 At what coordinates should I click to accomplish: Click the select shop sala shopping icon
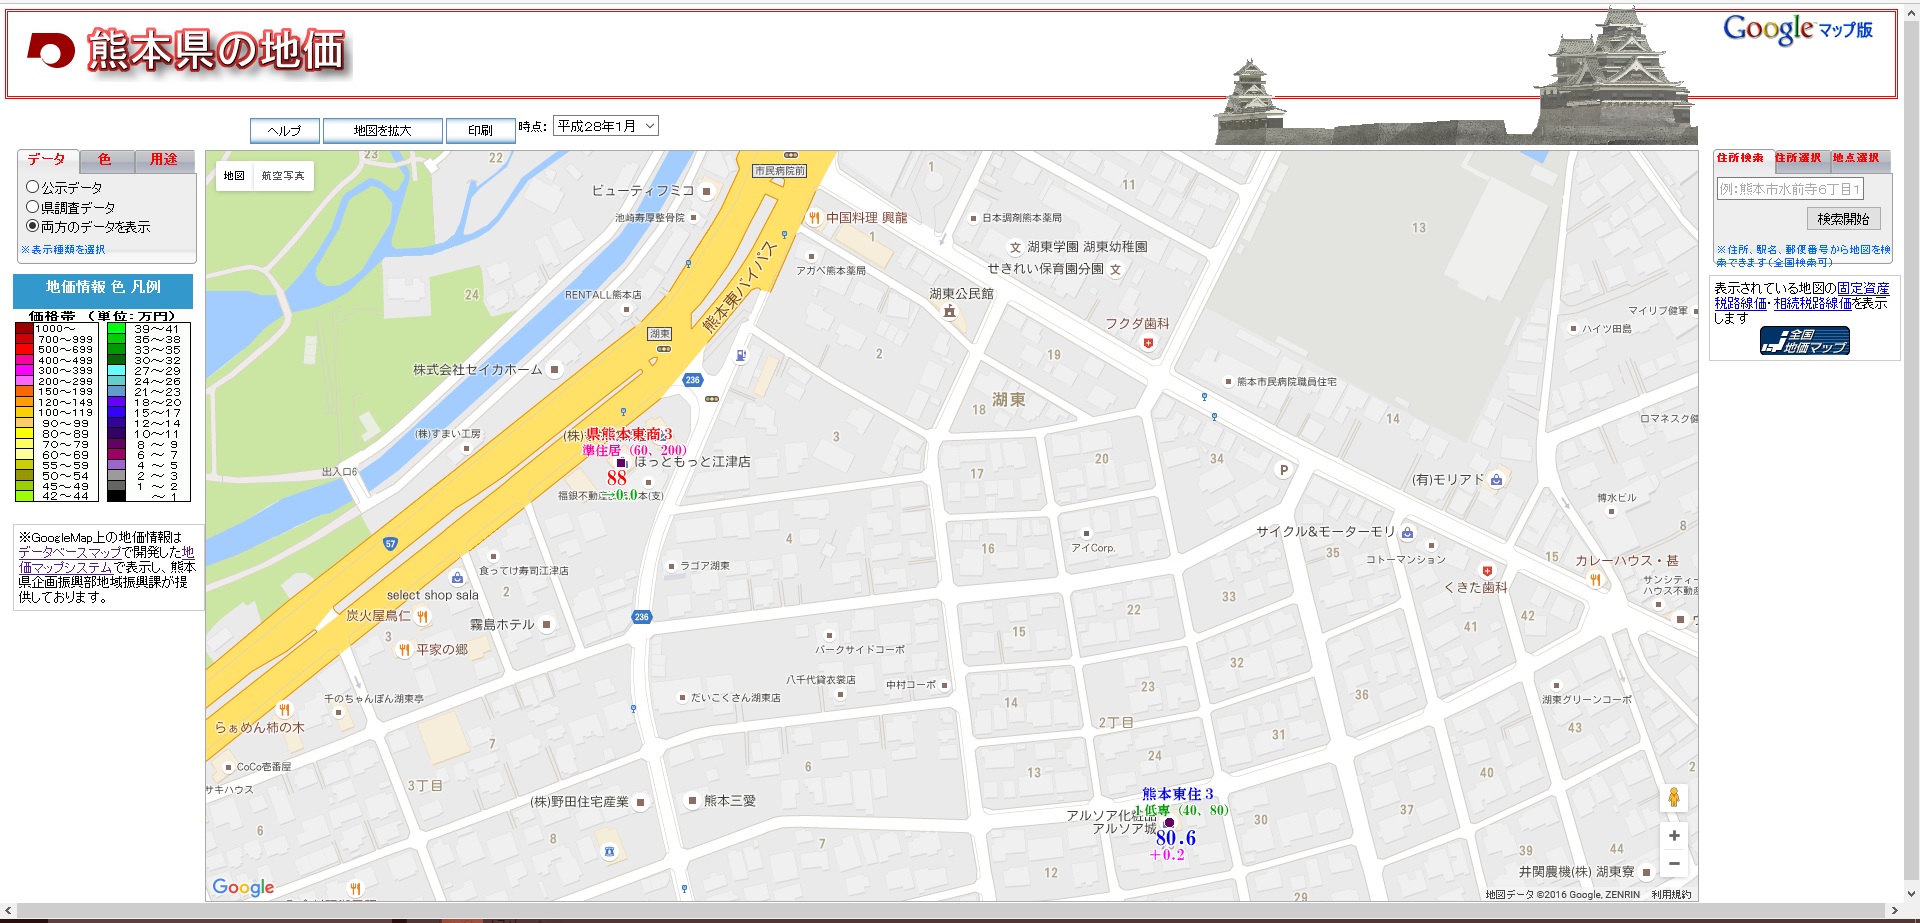coord(457,578)
